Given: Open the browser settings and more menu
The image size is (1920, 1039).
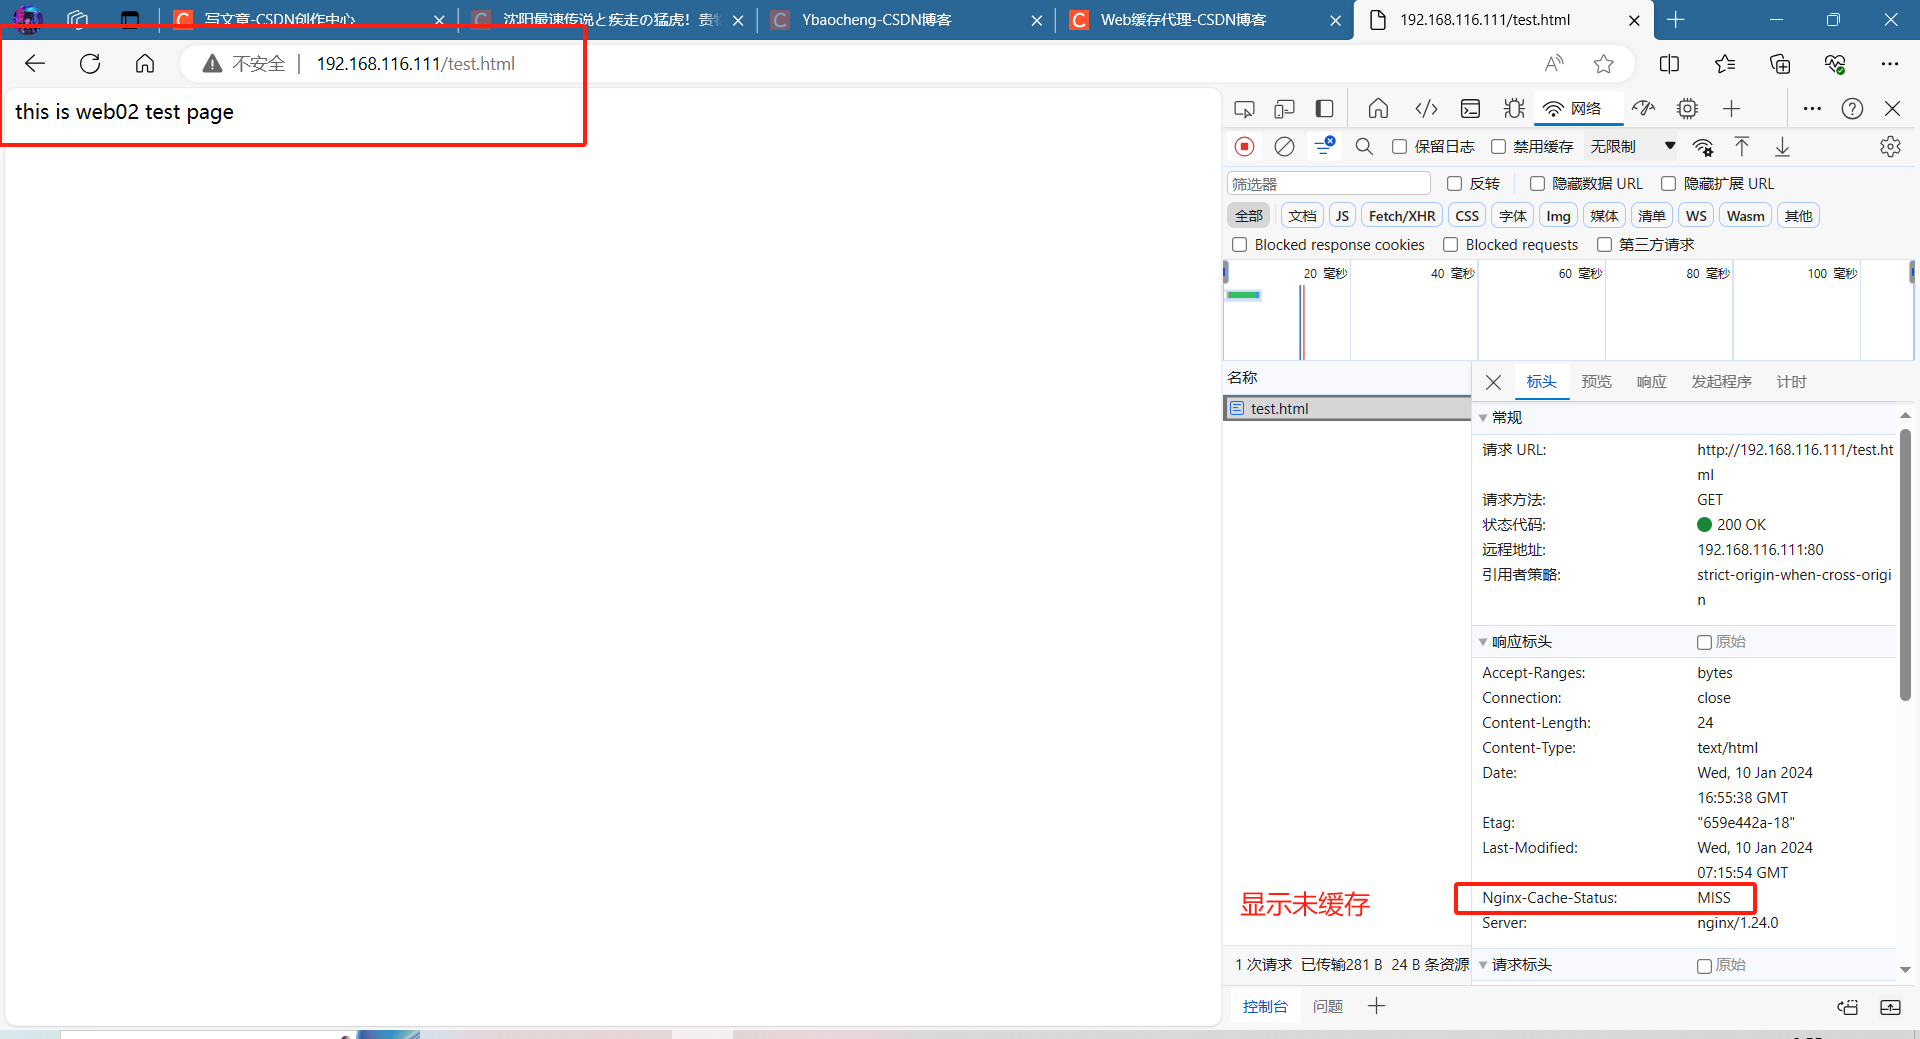Looking at the screenshot, I should point(1889,64).
